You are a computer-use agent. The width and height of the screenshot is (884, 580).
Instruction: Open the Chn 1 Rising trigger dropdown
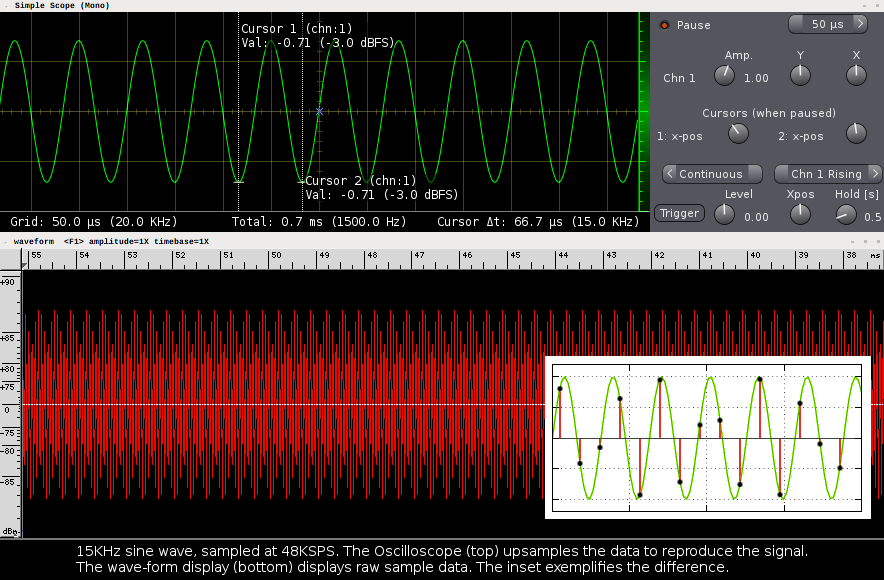[x=828, y=174]
